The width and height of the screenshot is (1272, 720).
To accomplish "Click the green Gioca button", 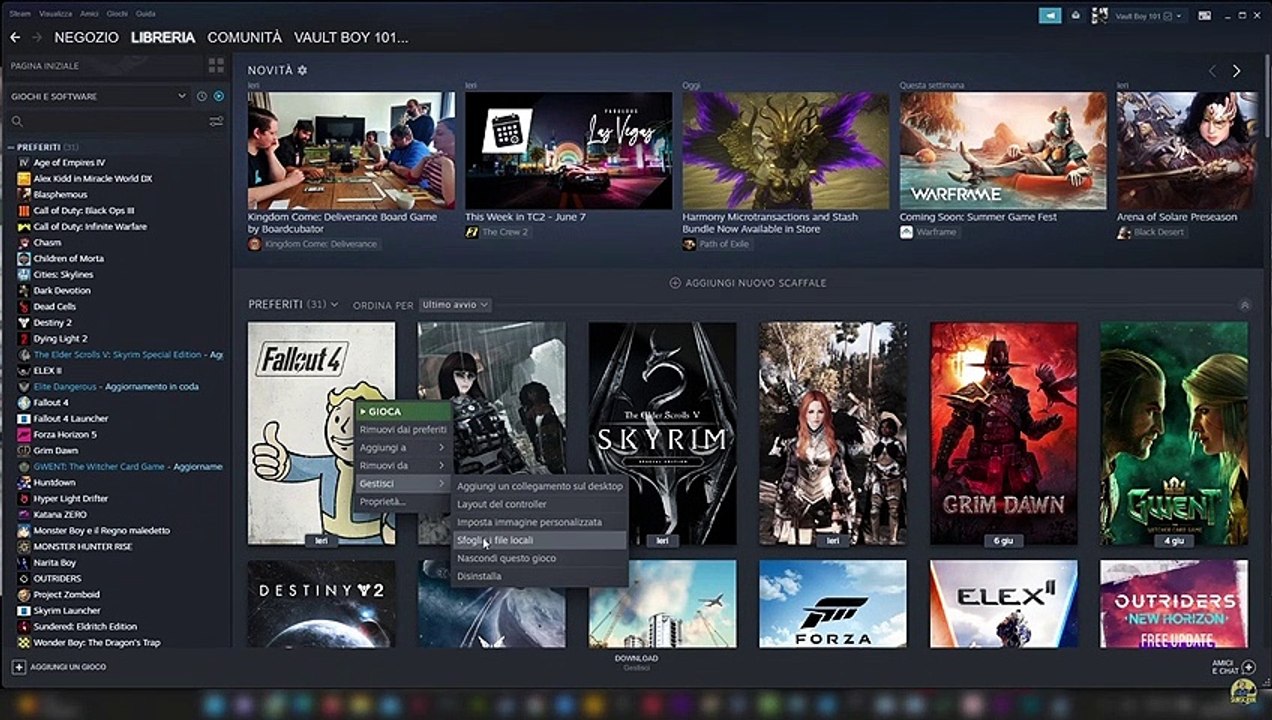I will tap(403, 411).
